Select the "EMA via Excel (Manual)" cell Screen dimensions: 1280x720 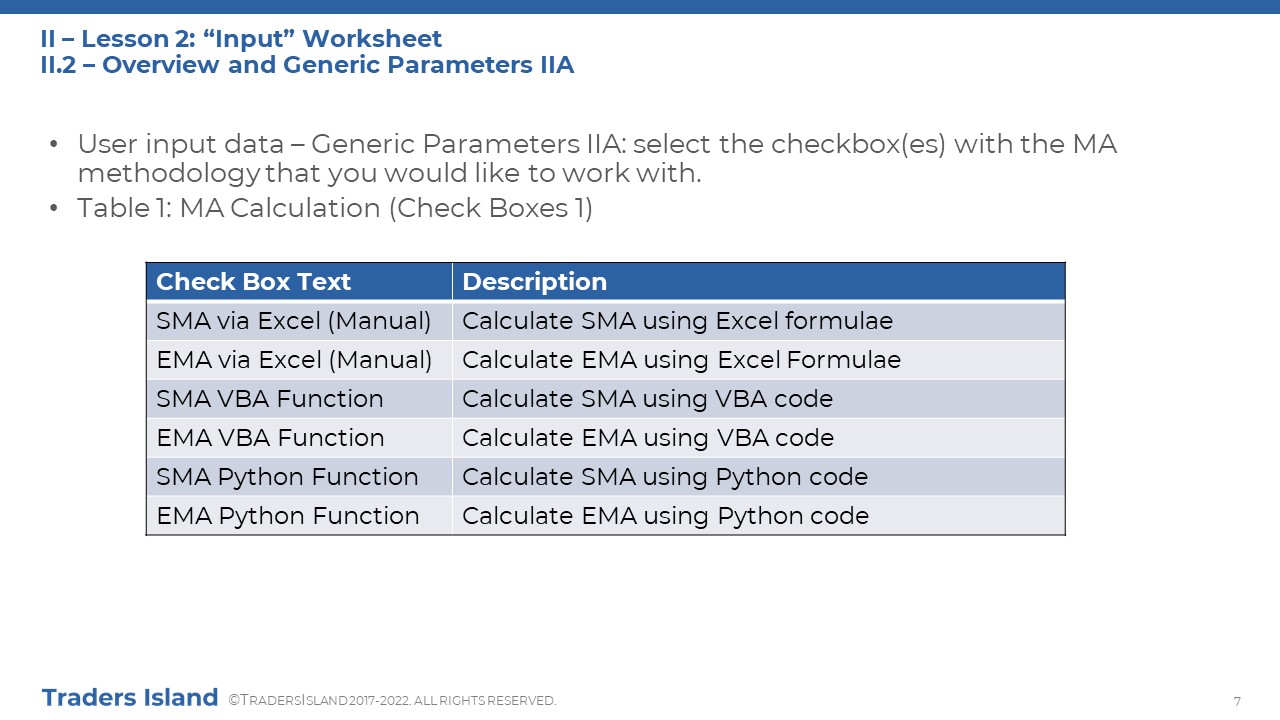click(x=299, y=360)
